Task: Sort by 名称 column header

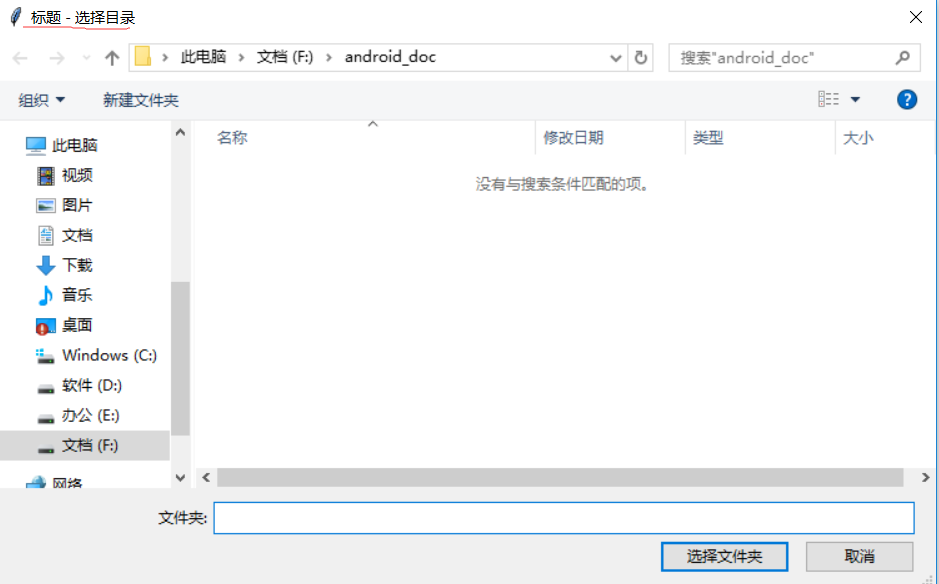Action: [x=232, y=138]
